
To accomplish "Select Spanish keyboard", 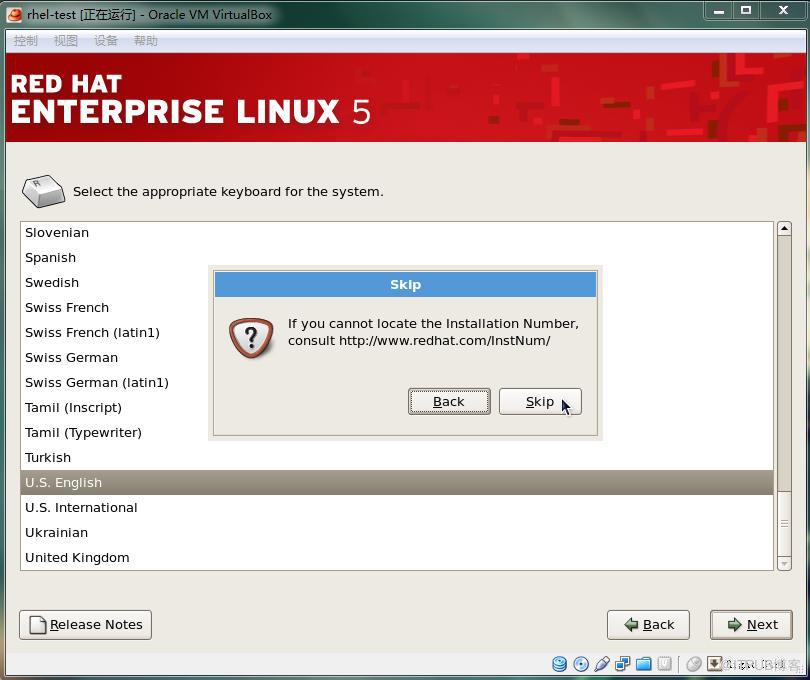I will (396, 257).
